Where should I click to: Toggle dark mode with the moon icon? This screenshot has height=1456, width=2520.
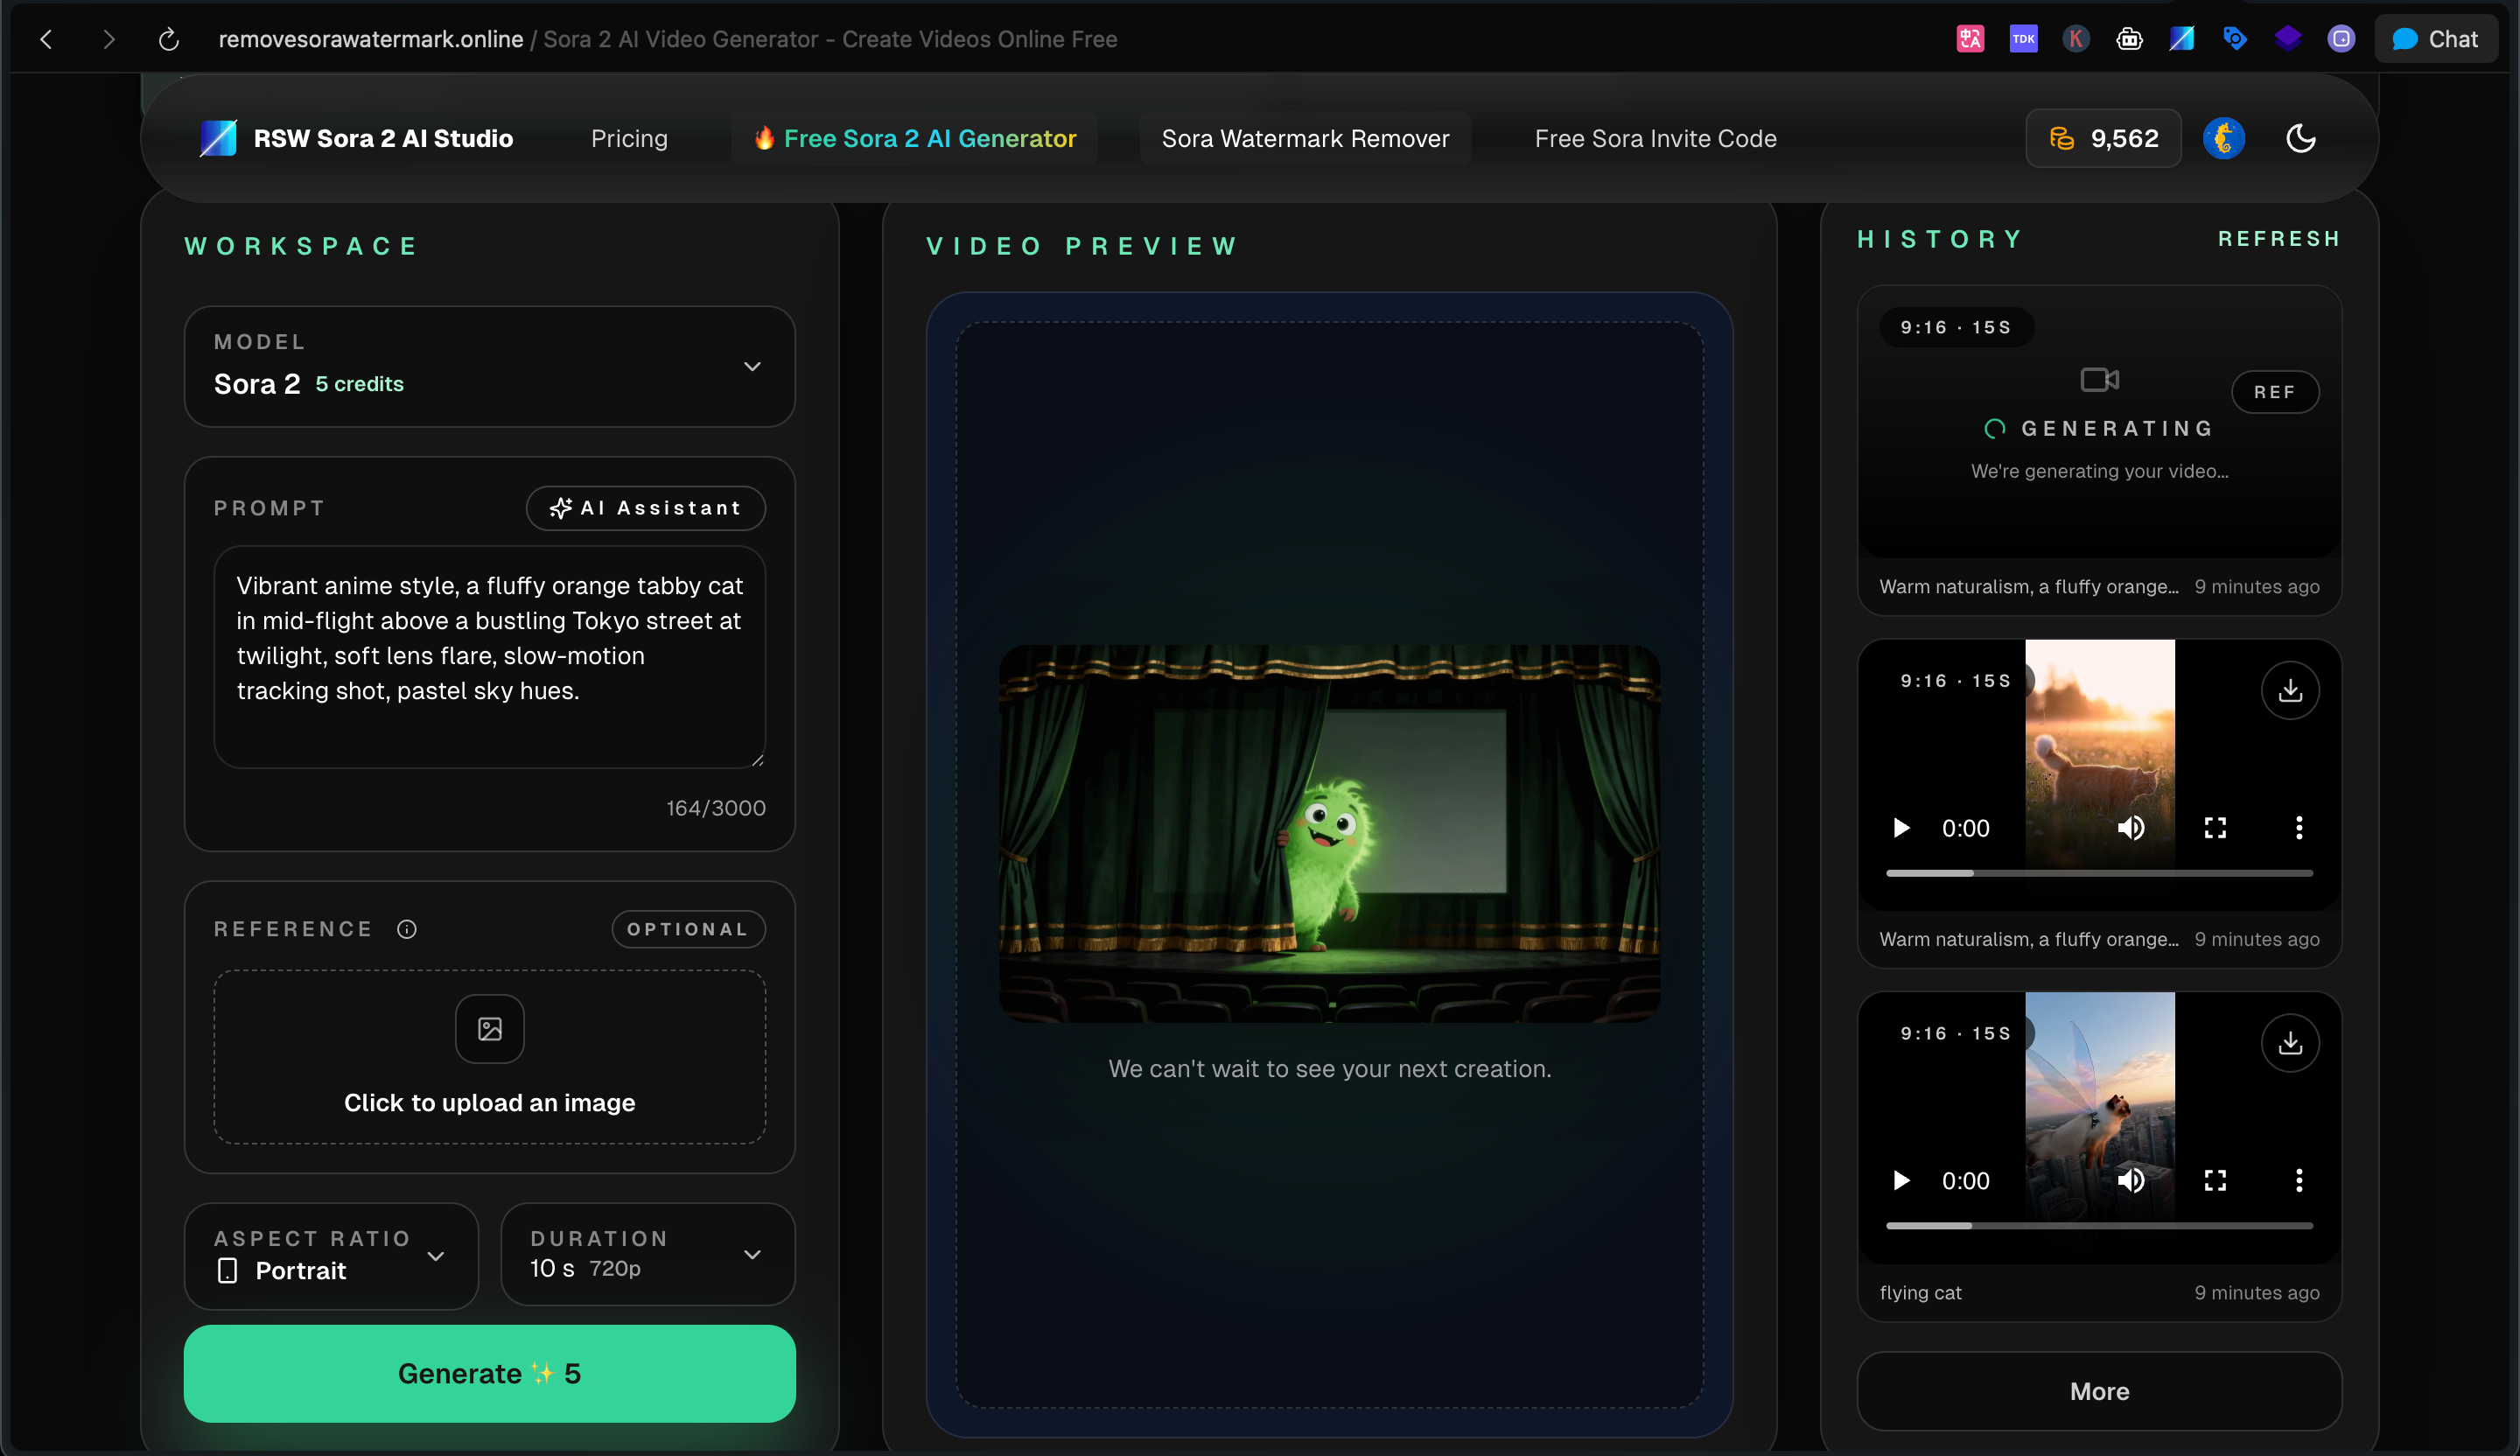(x=2301, y=138)
